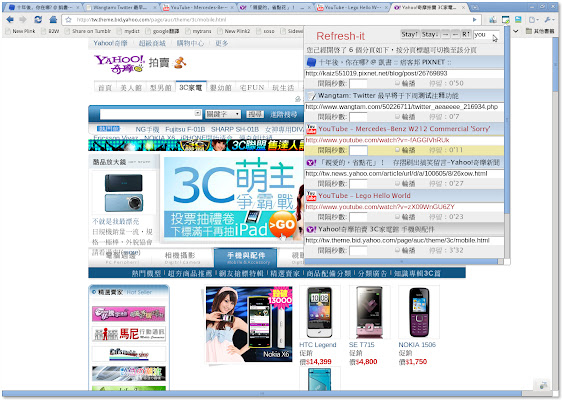Switch to YouTube Lego Hello World tab
Viewport: 562px width, 400px height.
[x=353, y=7]
